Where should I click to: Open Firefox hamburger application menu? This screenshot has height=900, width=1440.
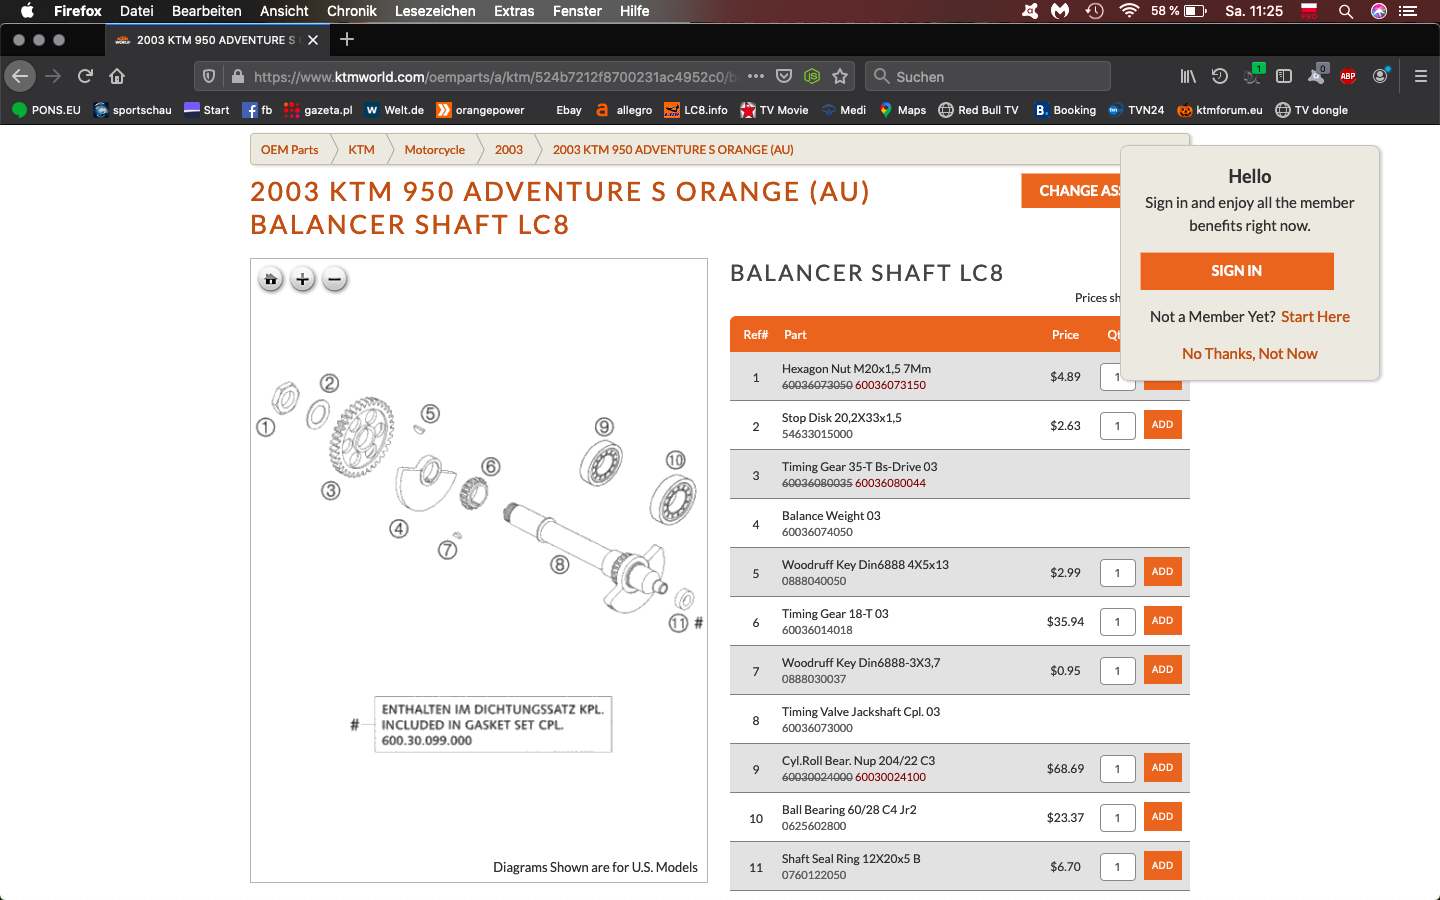pyautogui.click(x=1420, y=76)
